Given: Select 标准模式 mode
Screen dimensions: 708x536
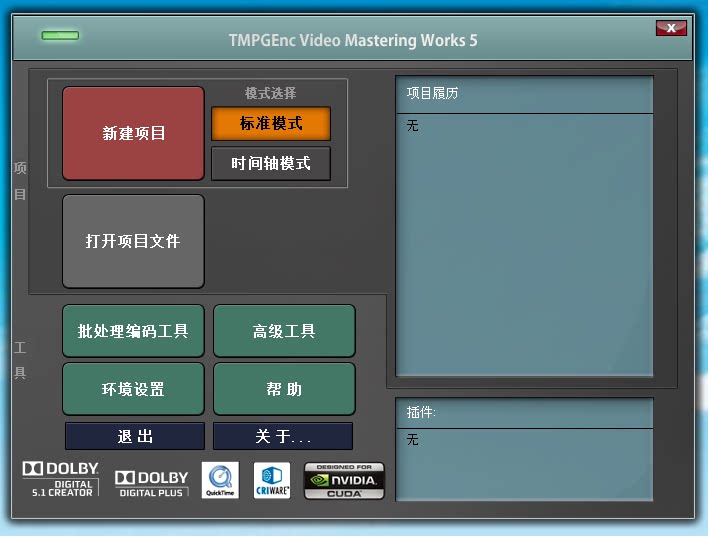Looking at the screenshot, I should [x=271, y=123].
